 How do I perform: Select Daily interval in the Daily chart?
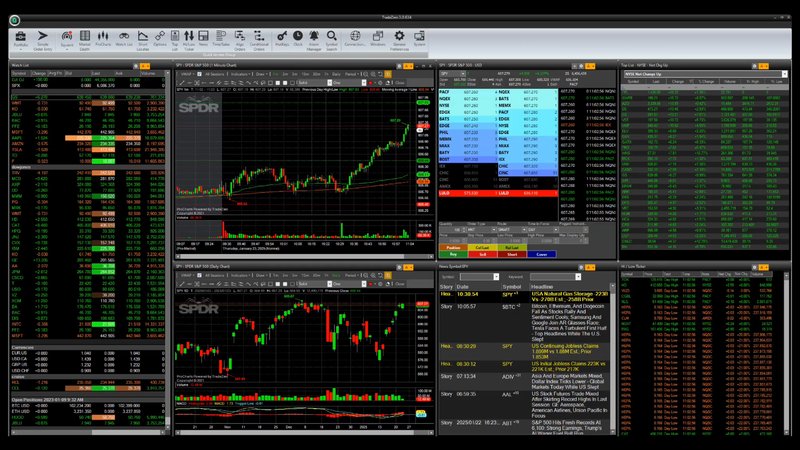click(336, 276)
